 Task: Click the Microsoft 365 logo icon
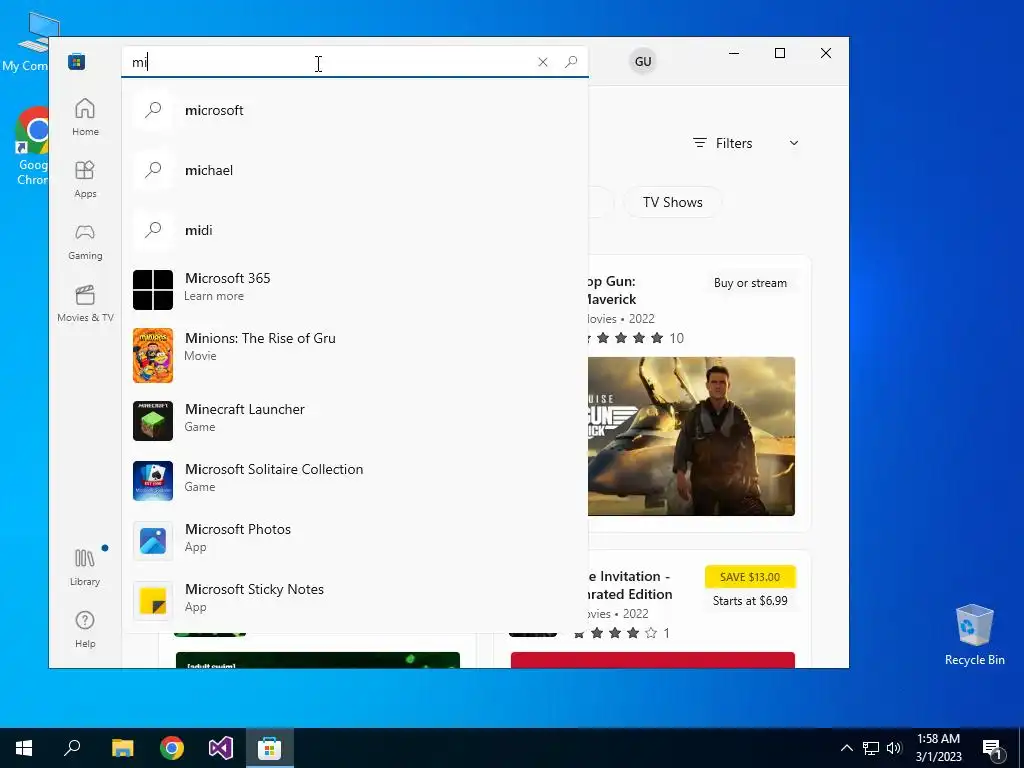tap(153, 290)
